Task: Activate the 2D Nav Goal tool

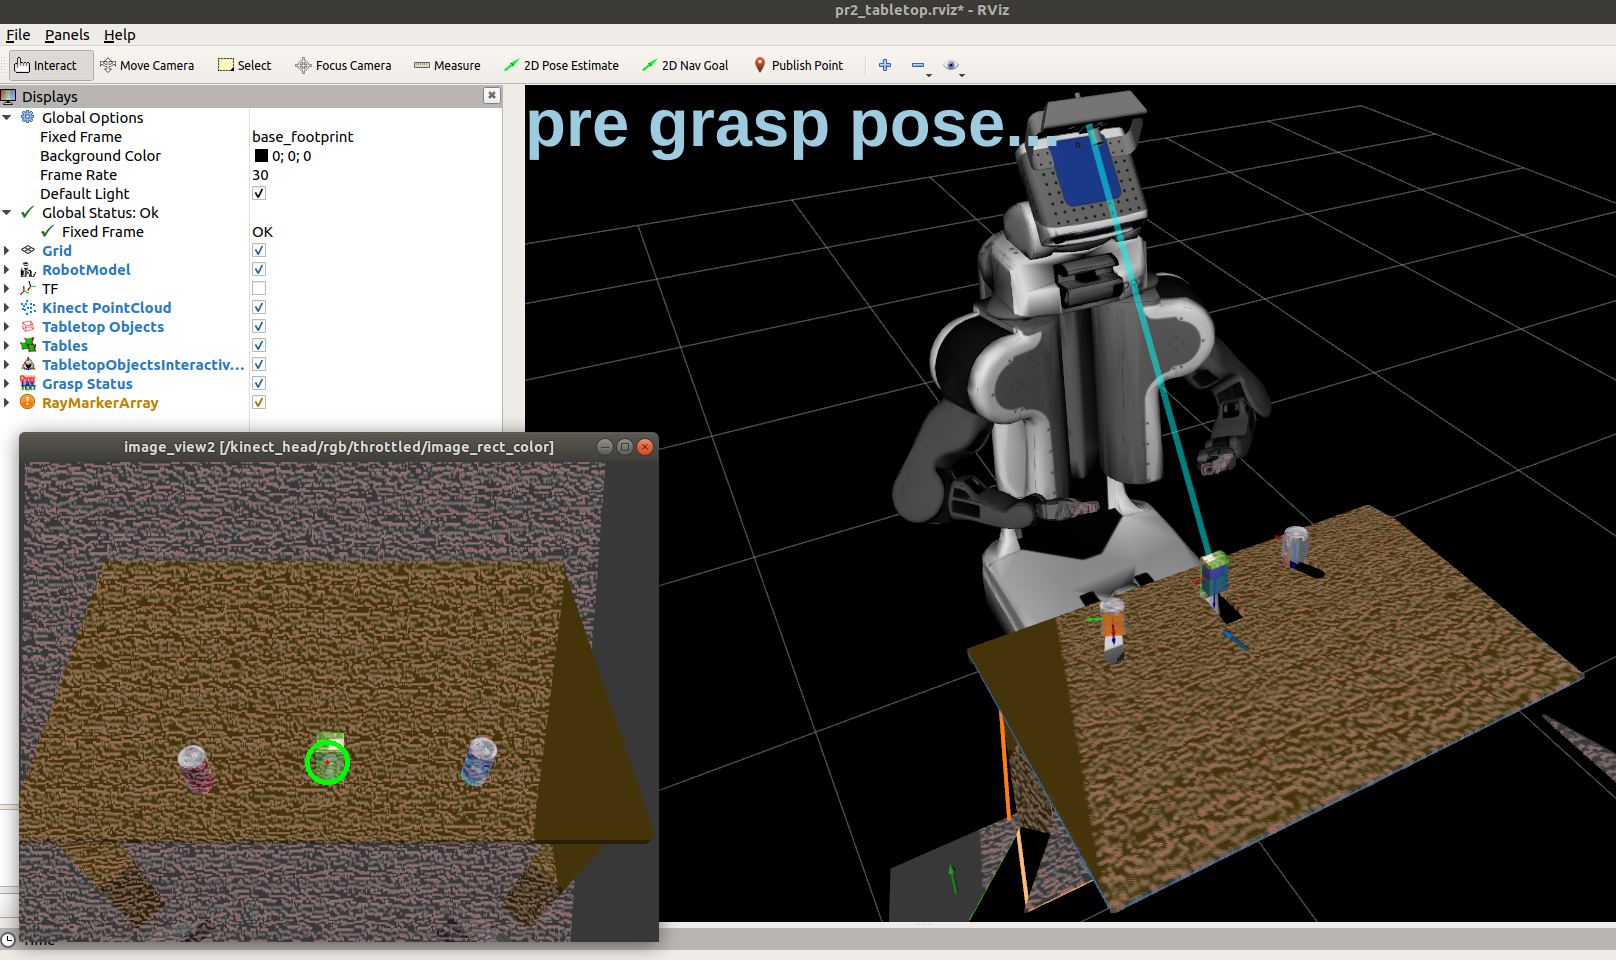Action: pyautogui.click(x=685, y=65)
